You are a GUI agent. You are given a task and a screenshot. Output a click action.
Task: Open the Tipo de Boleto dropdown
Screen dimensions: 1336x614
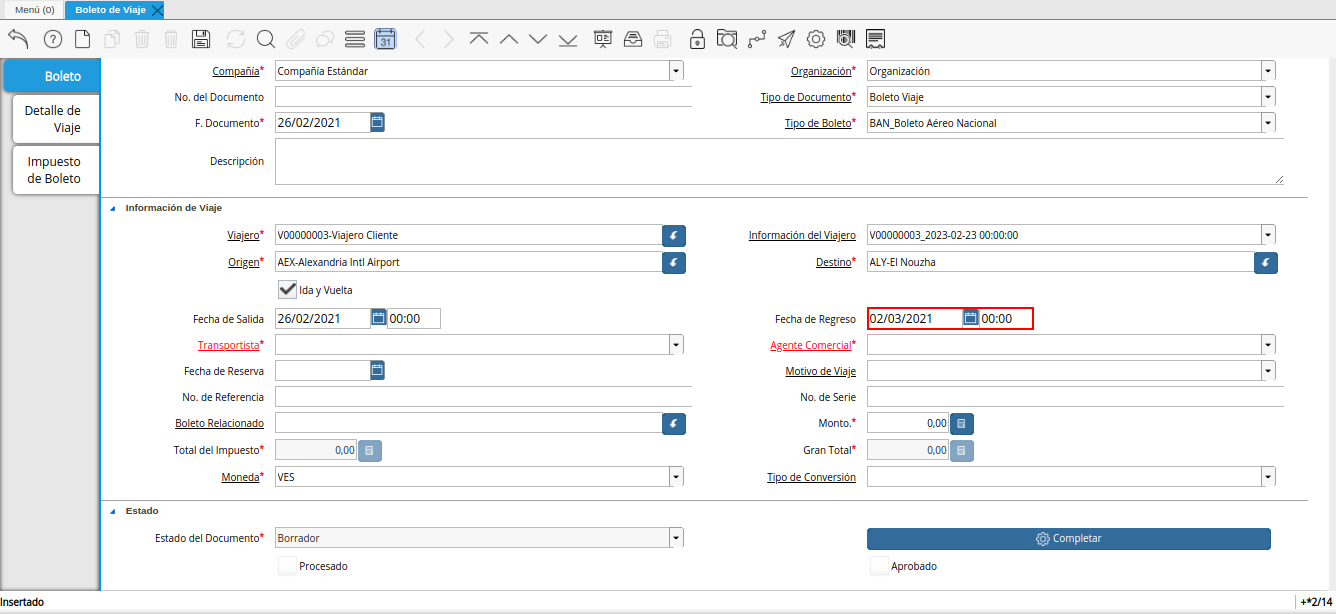pyautogui.click(x=1268, y=123)
